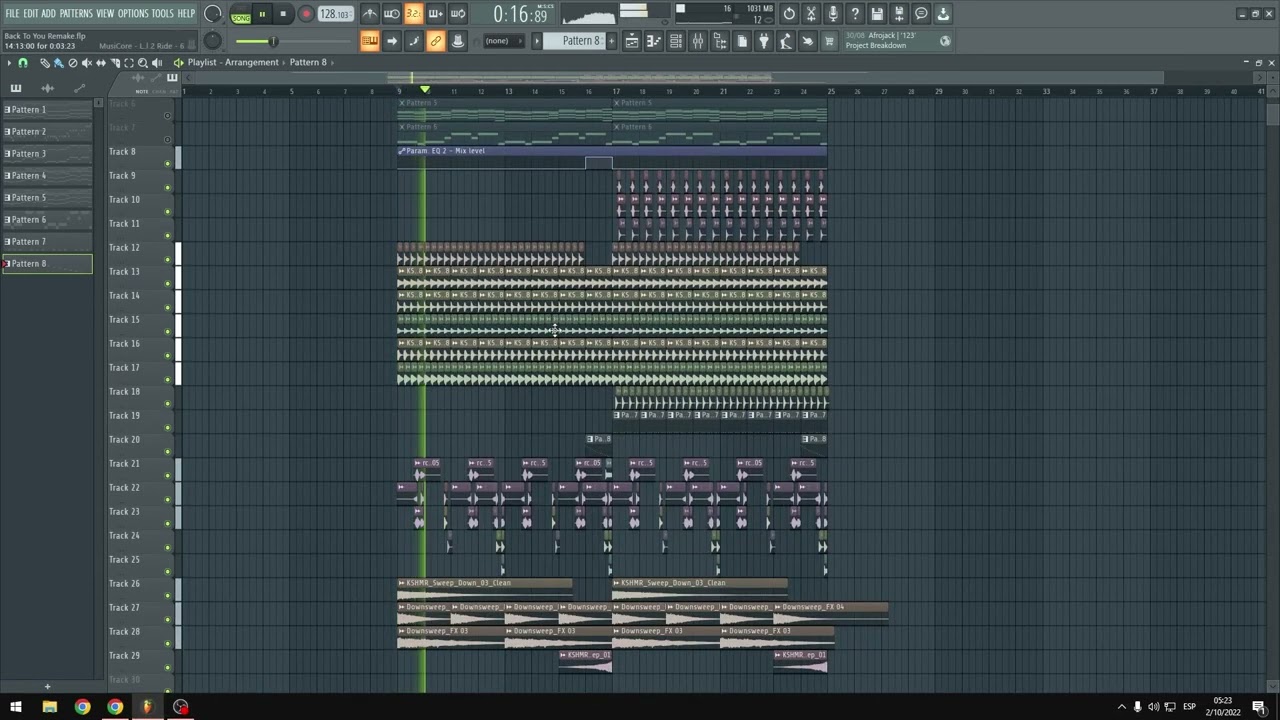Open the Pattern 8 selector dropdown

point(574,41)
